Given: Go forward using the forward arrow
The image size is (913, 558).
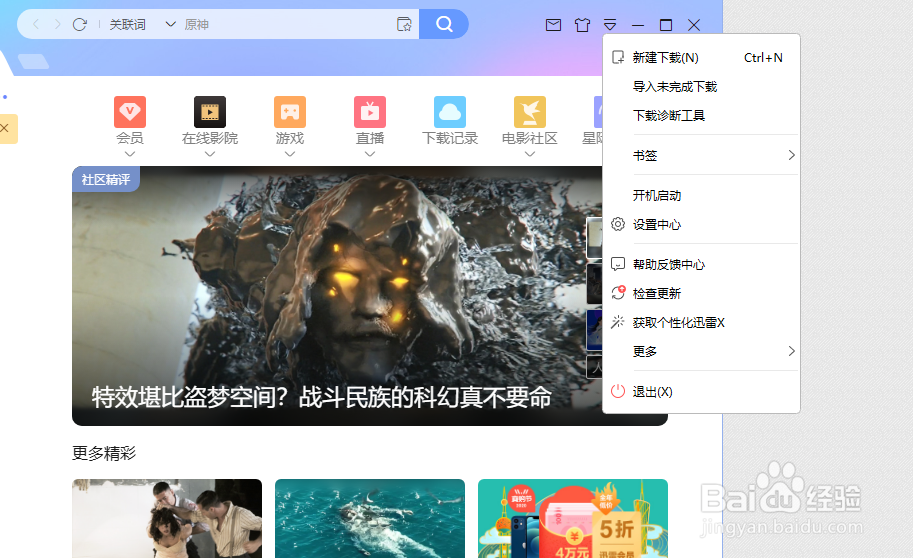Looking at the screenshot, I should [x=57, y=24].
